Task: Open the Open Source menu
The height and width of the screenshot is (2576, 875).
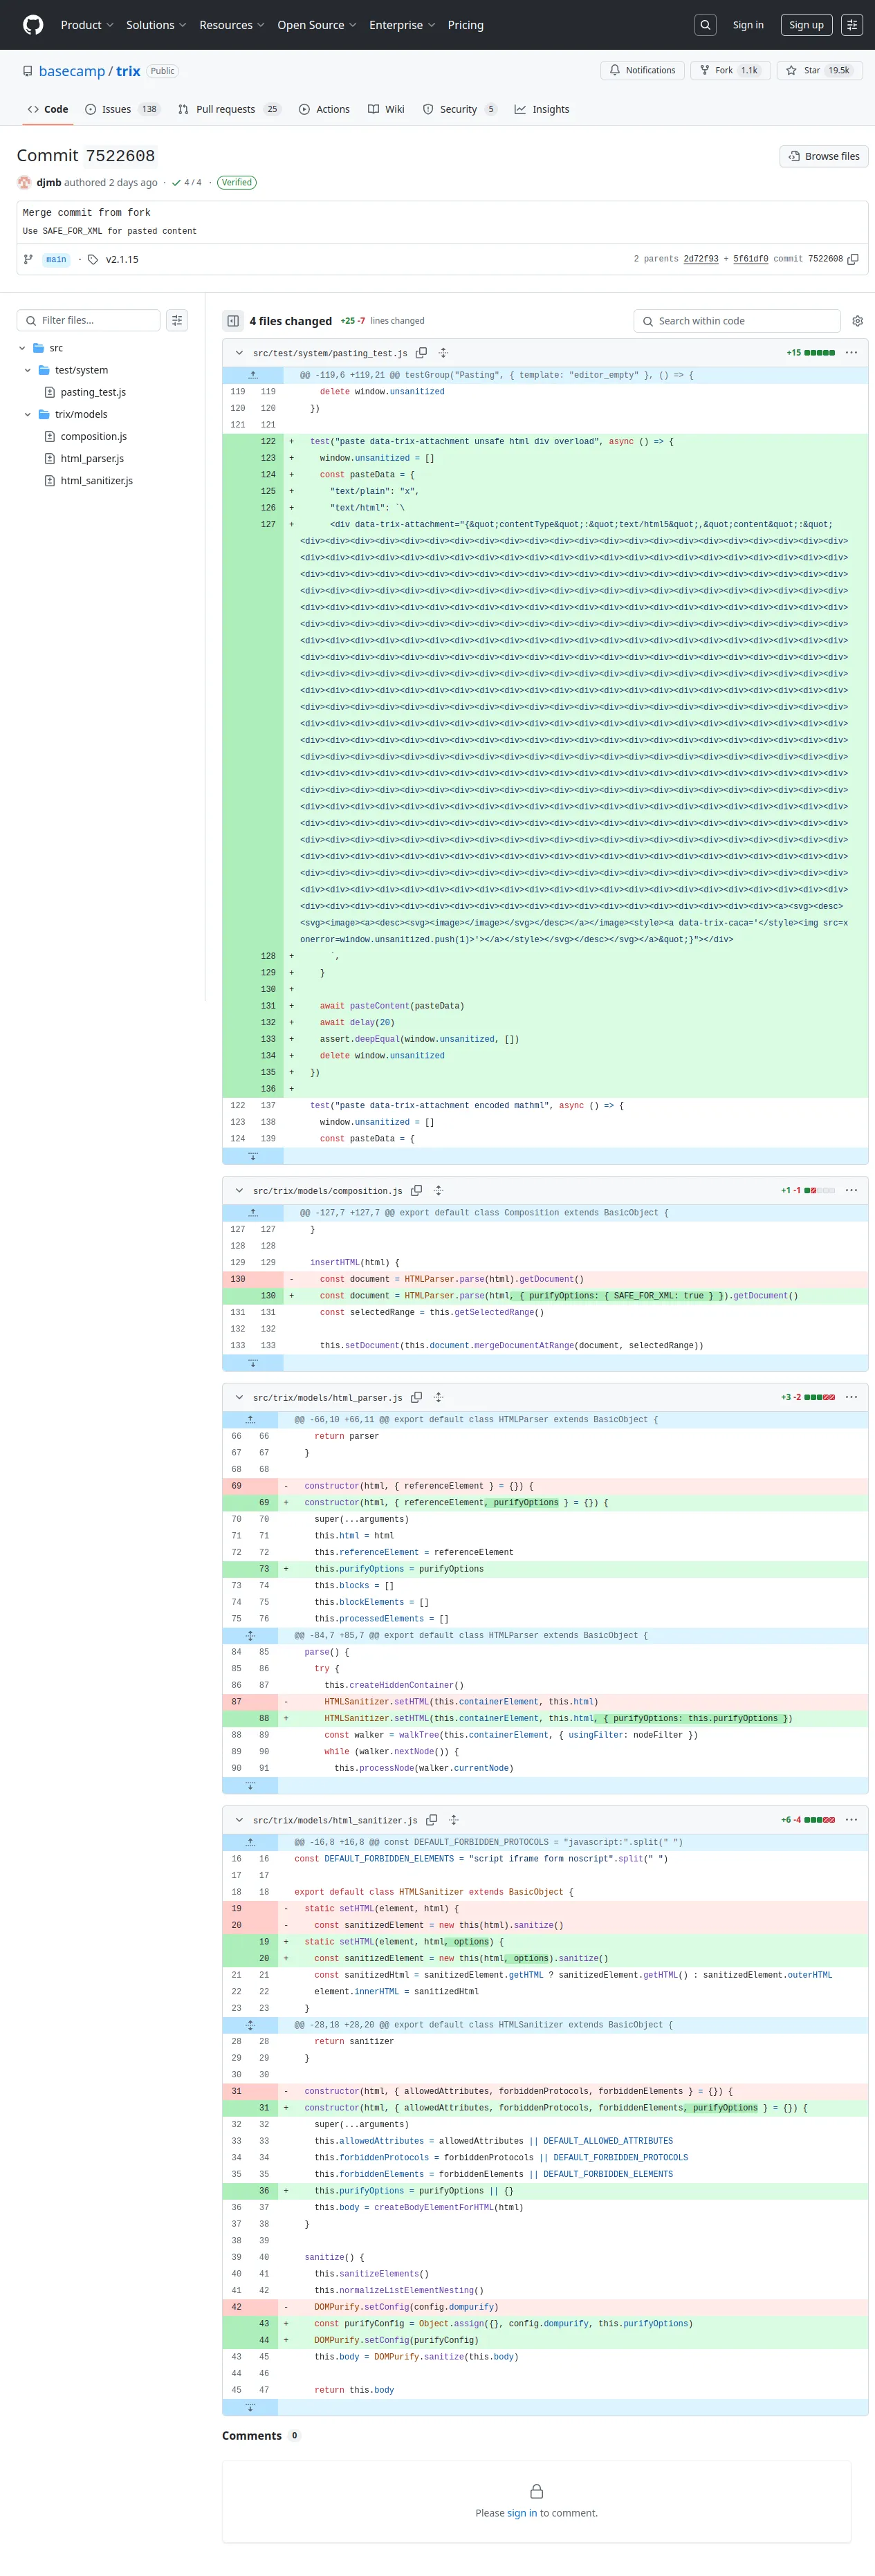Action: pos(317,25)
